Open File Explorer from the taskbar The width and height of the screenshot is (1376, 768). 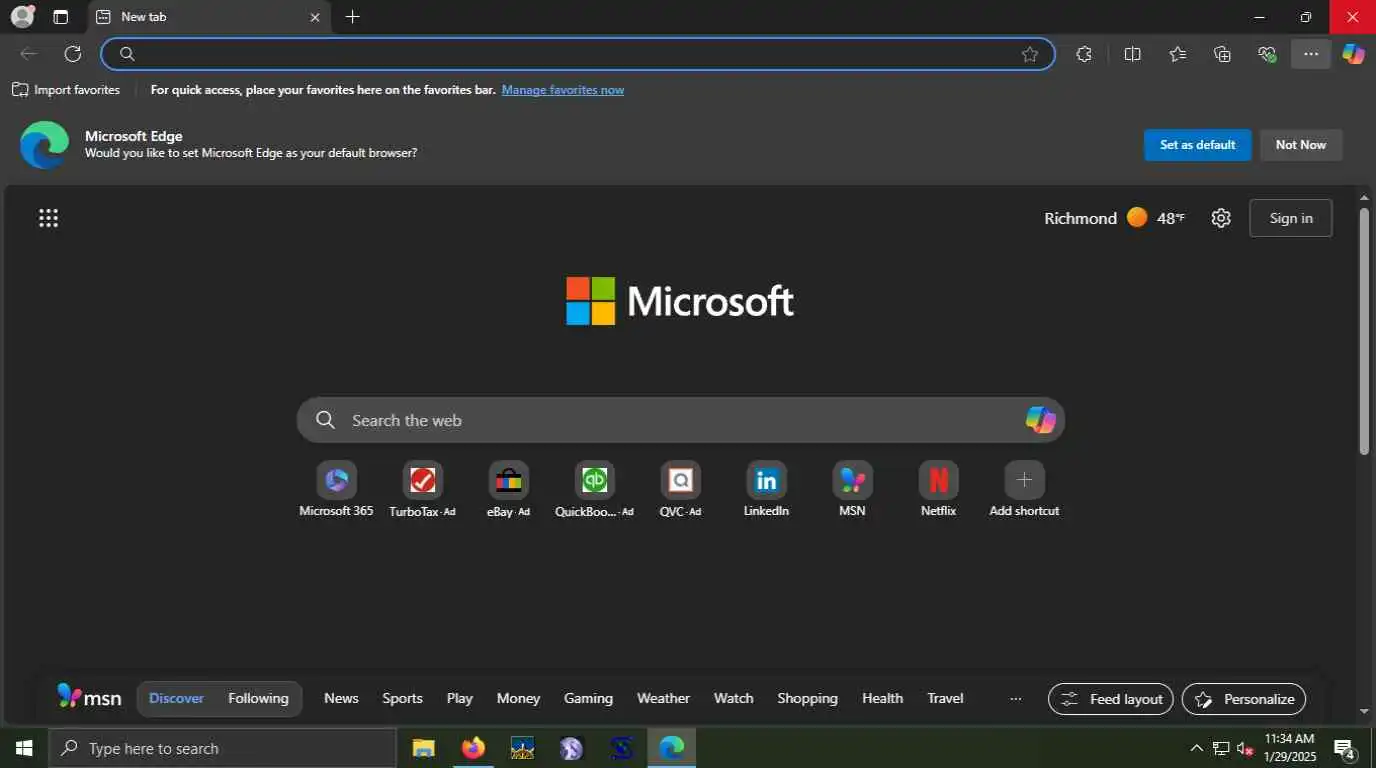point(424,748)
